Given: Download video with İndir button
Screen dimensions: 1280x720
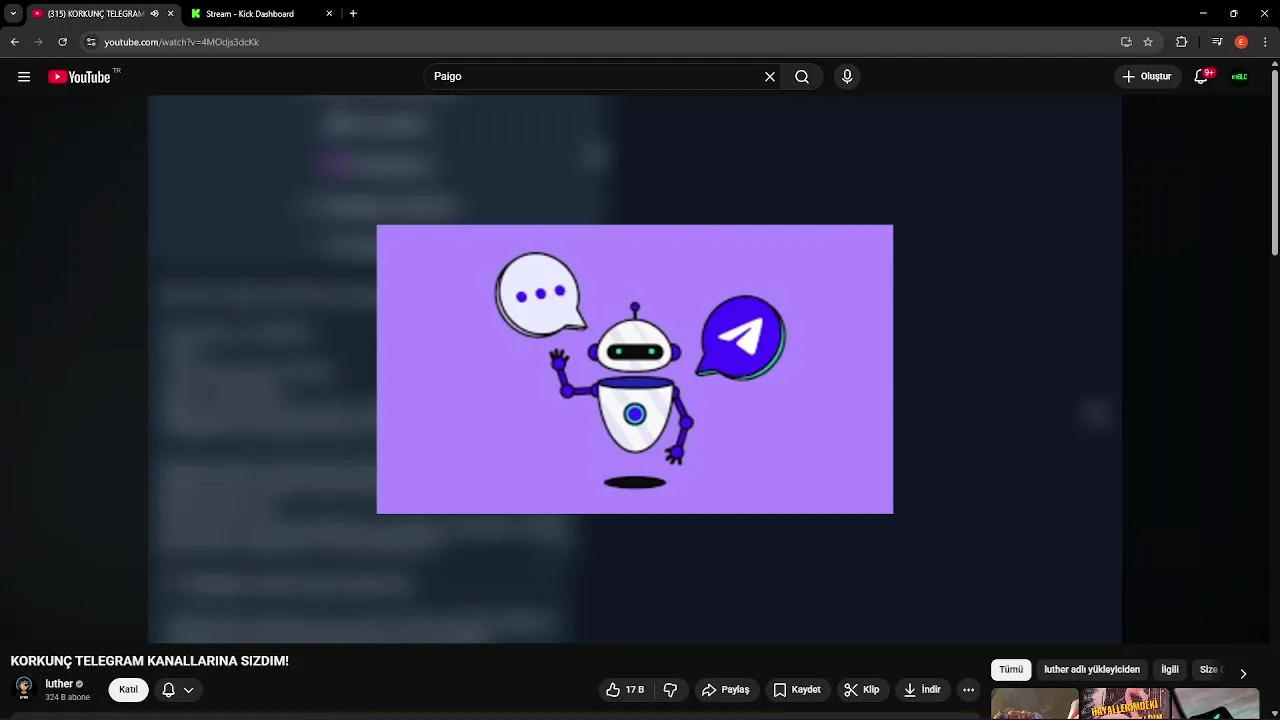Looking at the screenshot, I should [923, 690].
